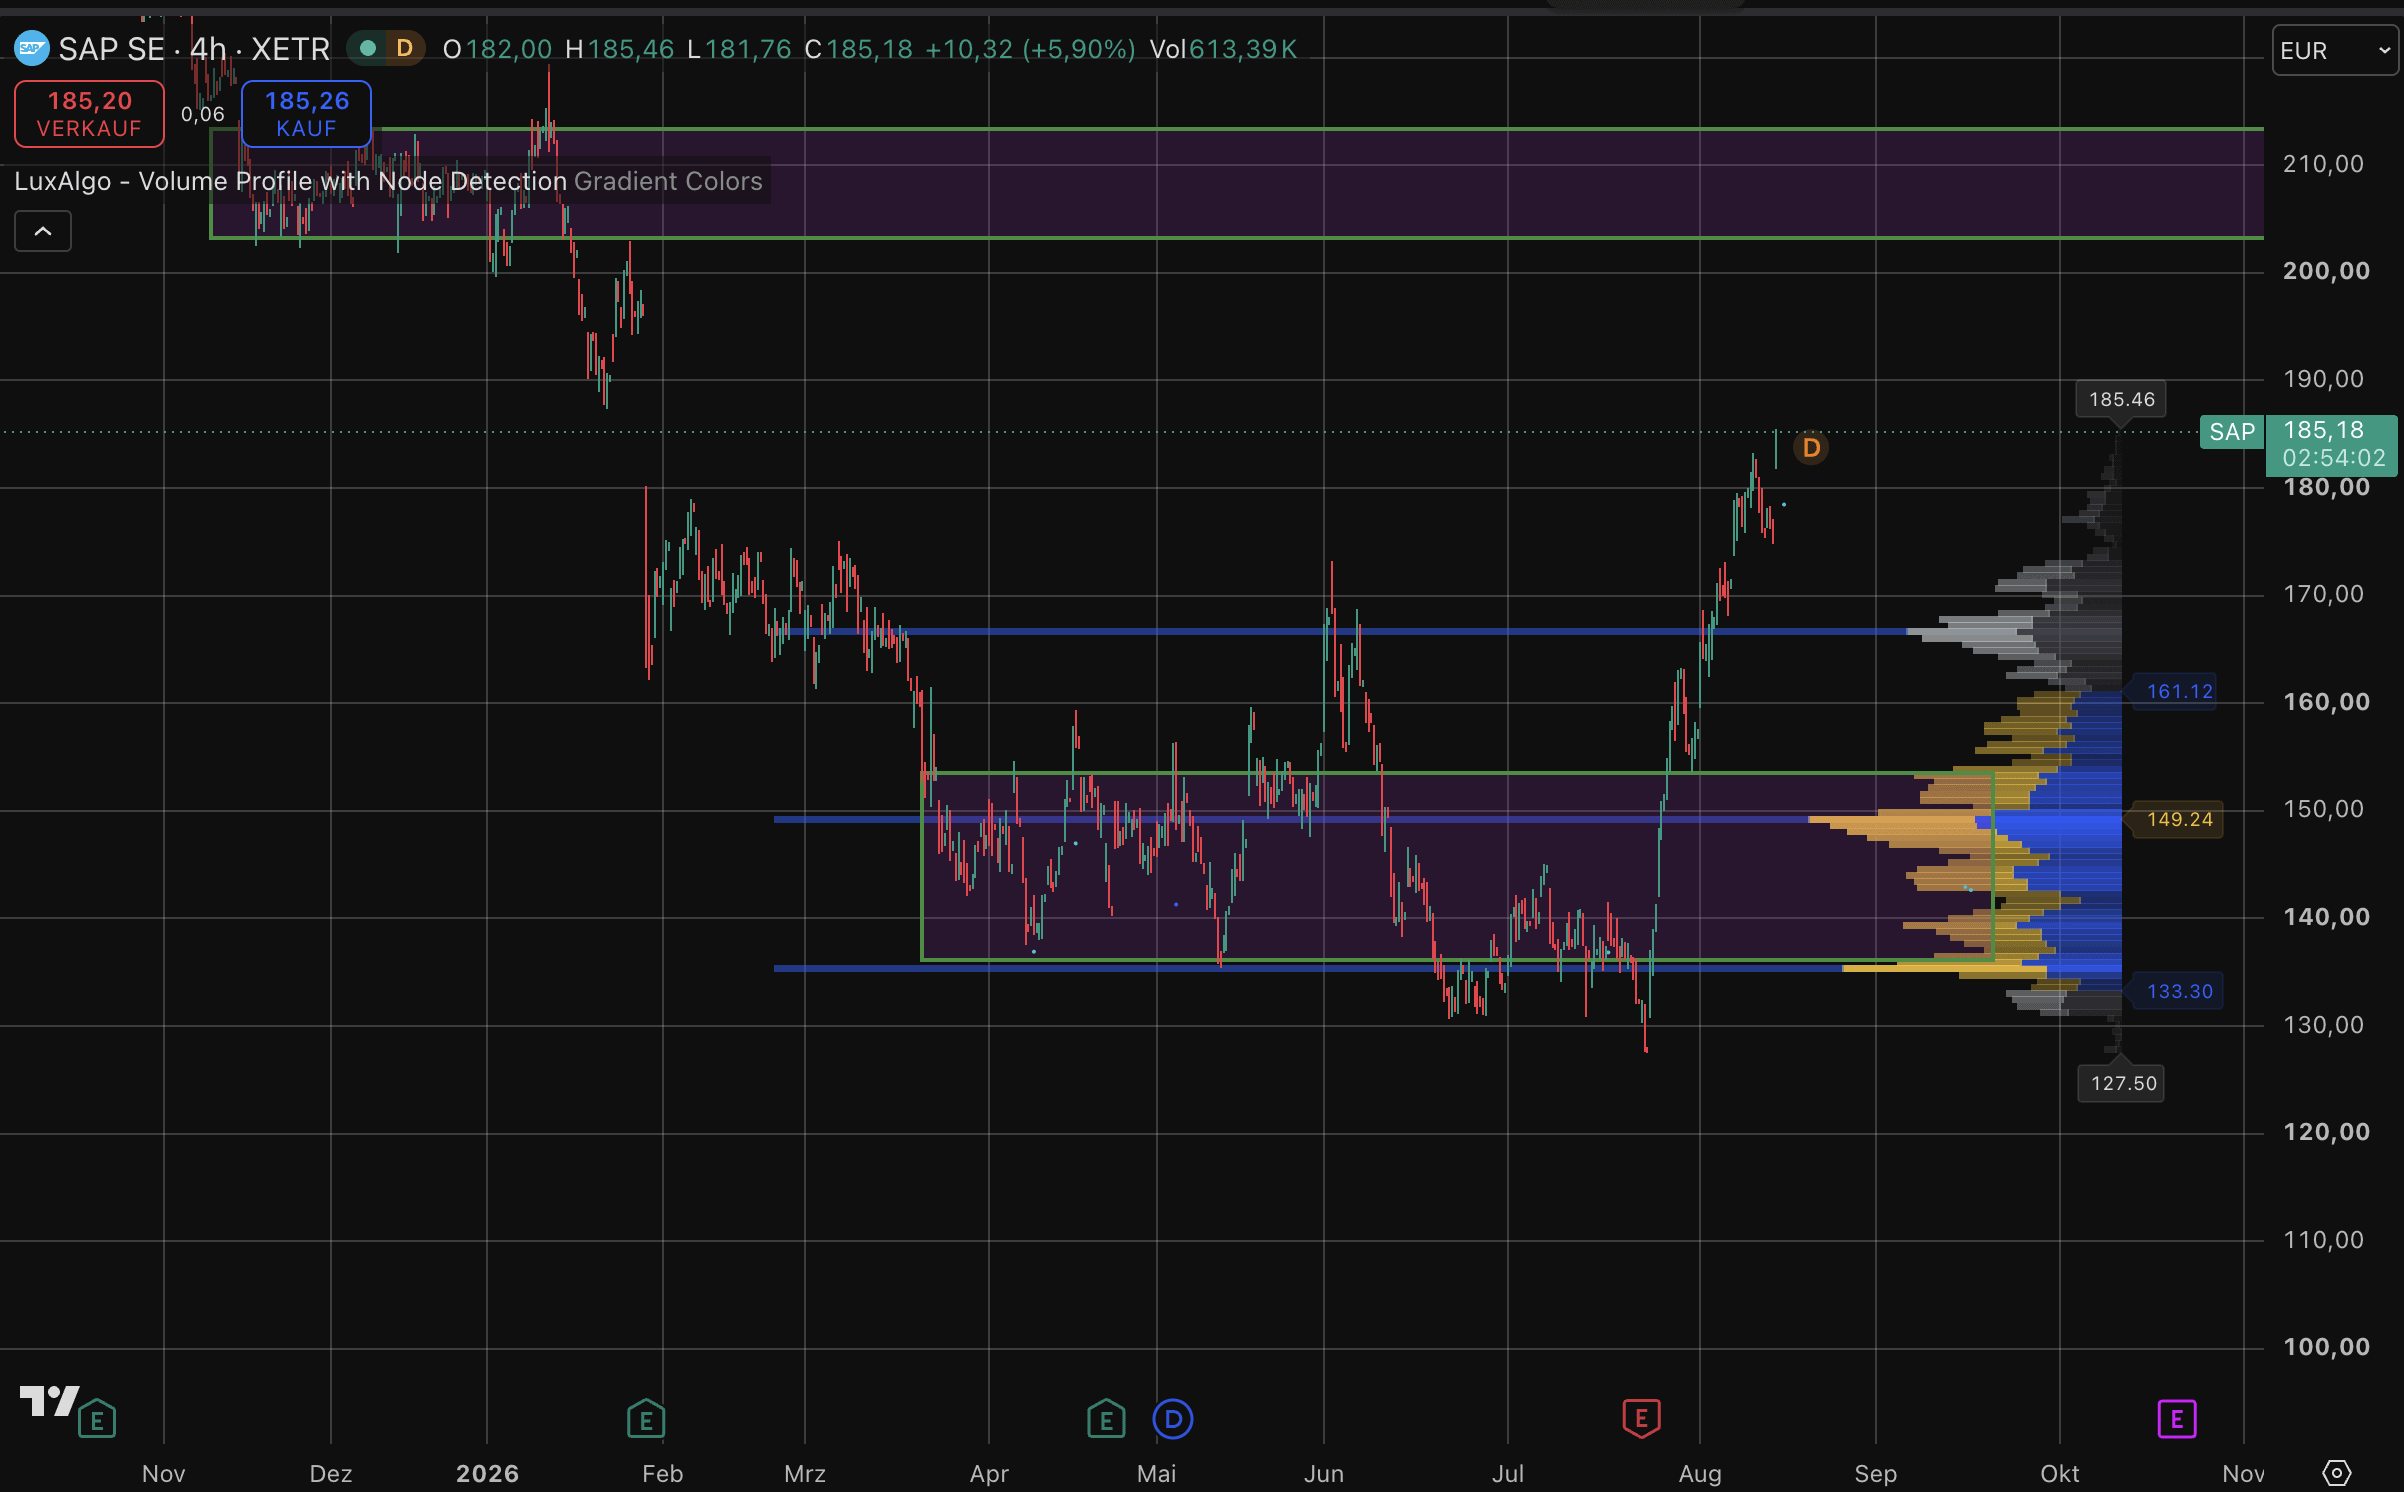Click the 120,00 price axis label
The width and height of the screenshot is (2404, 1492).
click(x=2326, y=1132)
